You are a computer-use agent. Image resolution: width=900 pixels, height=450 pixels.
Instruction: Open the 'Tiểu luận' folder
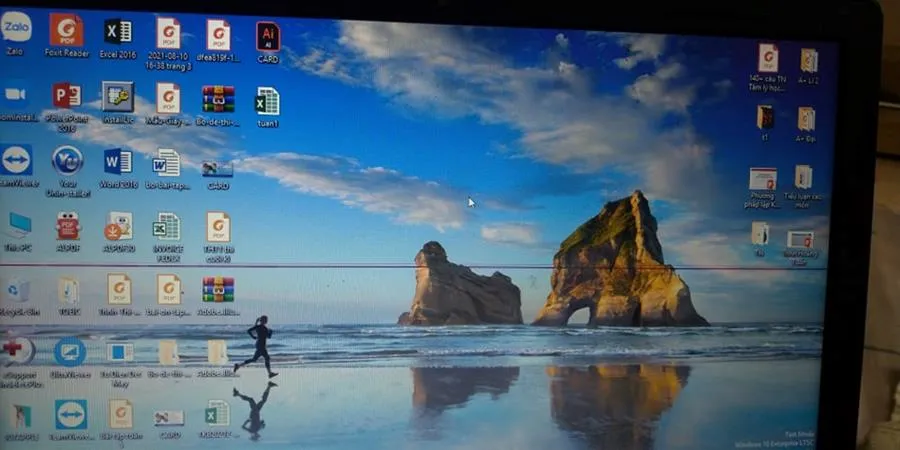(x=803, y=178)
